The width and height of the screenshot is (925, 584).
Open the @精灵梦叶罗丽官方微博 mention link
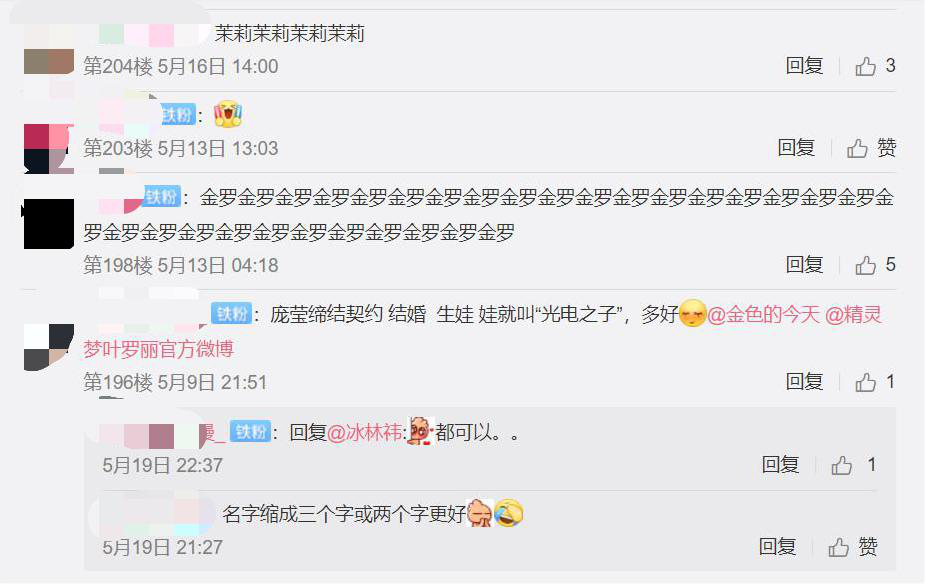tap(483, 332)
